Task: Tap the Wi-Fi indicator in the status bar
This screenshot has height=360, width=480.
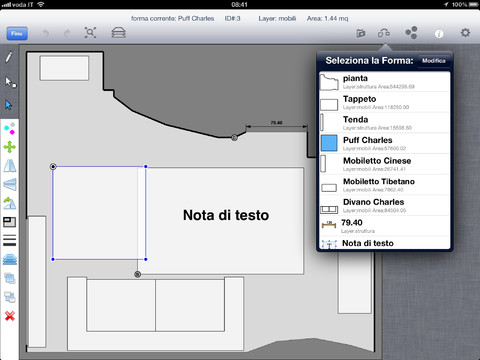Action: click(x=41, y=4)
